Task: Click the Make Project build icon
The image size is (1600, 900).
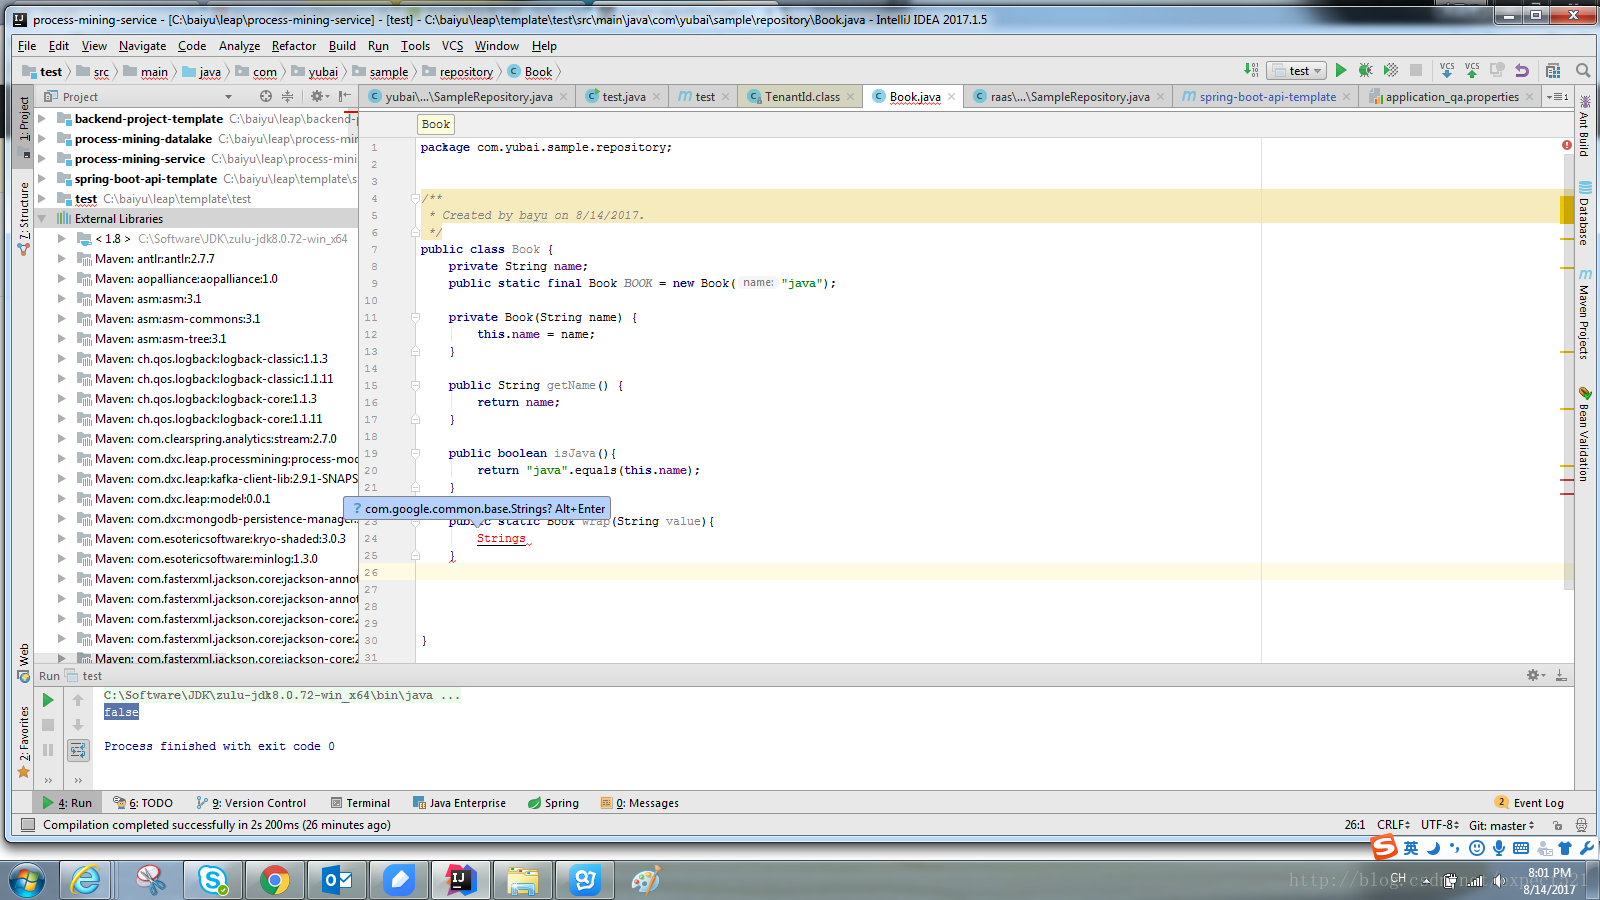Action: click(1251, 70)
